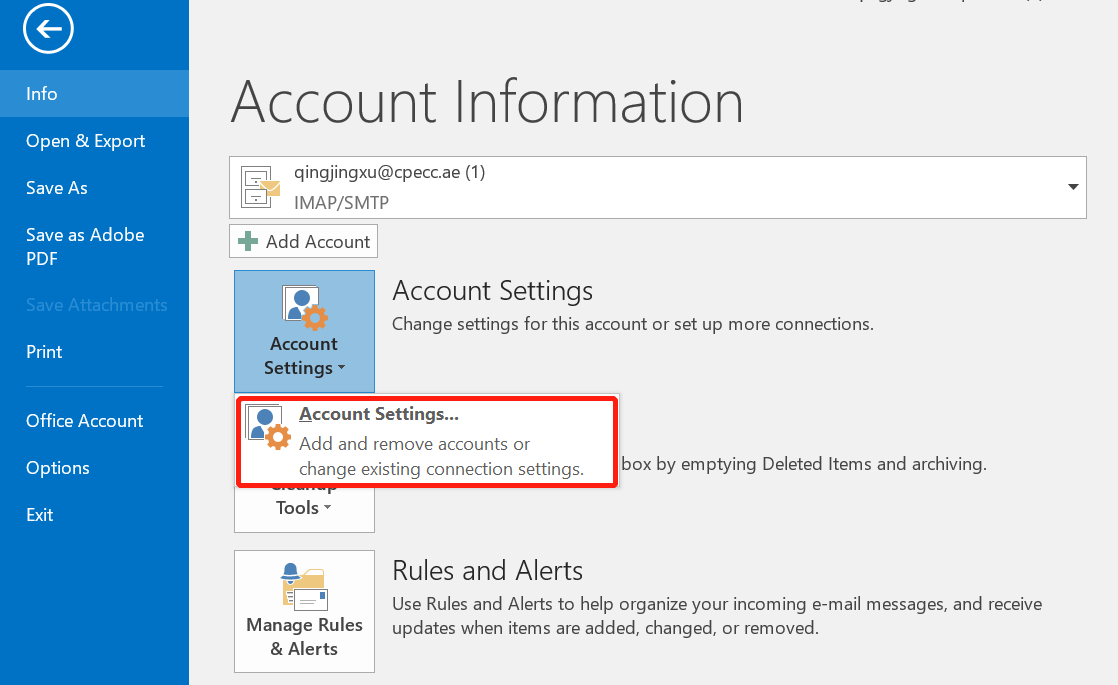Image resolution: width=1118 pixels, height=685 pixels.
Task: Go back using the circled arrow
Action: click(48, 29)
